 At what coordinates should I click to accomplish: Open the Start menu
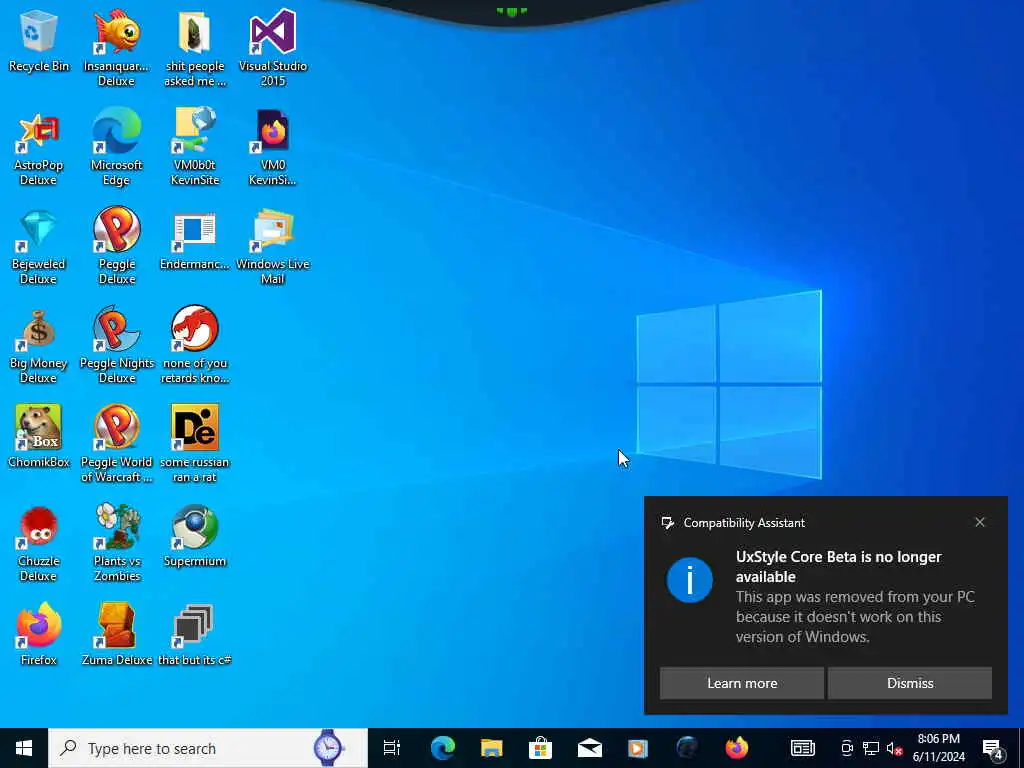[x=24, y=748]
